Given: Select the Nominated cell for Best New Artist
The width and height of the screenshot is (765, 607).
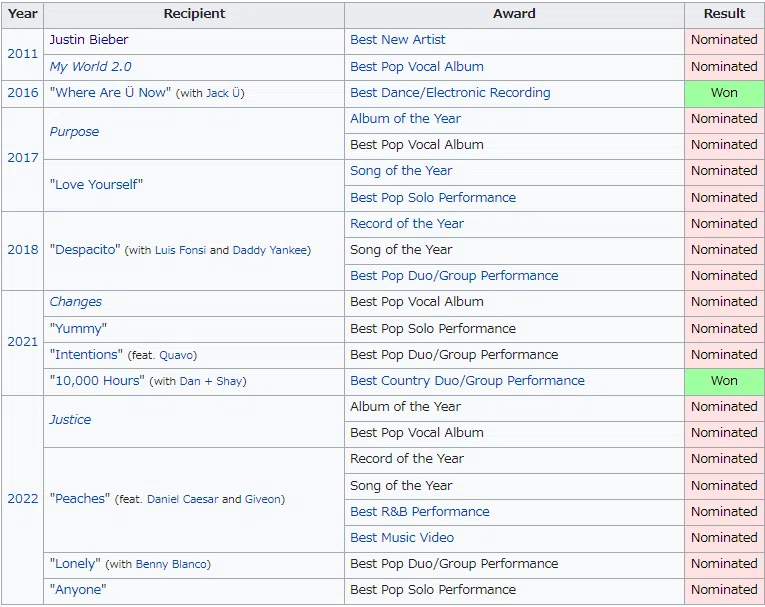Looking at the screenshot, I should click(x=724, y=40).
